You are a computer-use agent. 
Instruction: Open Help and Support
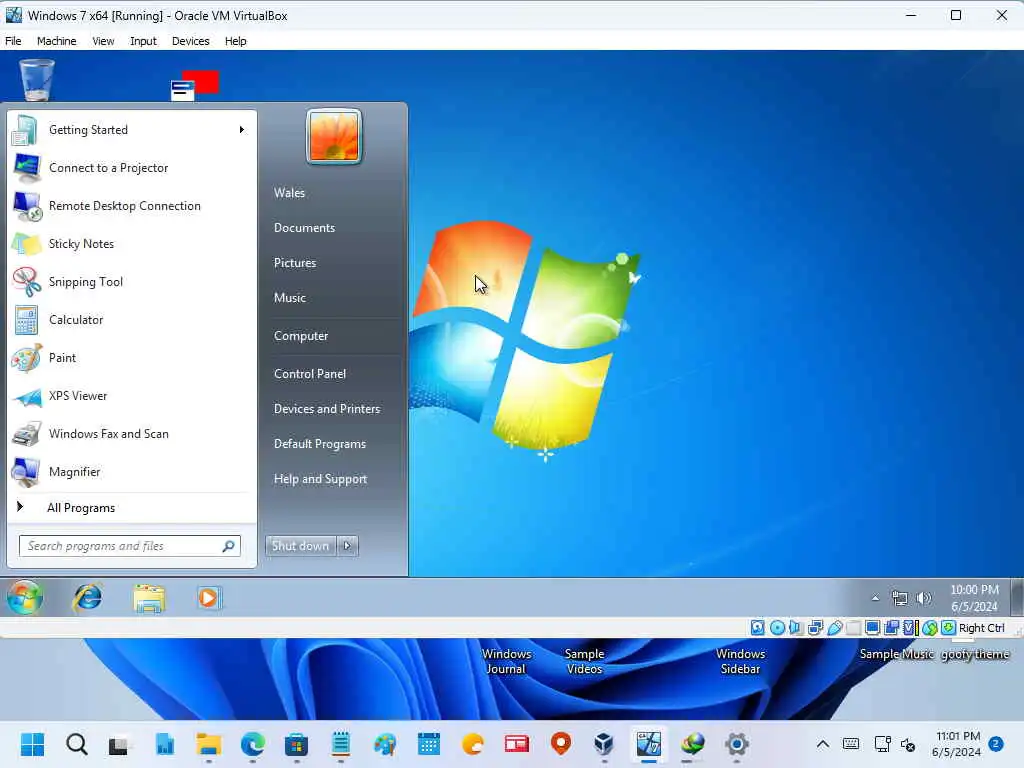point(321,479)
